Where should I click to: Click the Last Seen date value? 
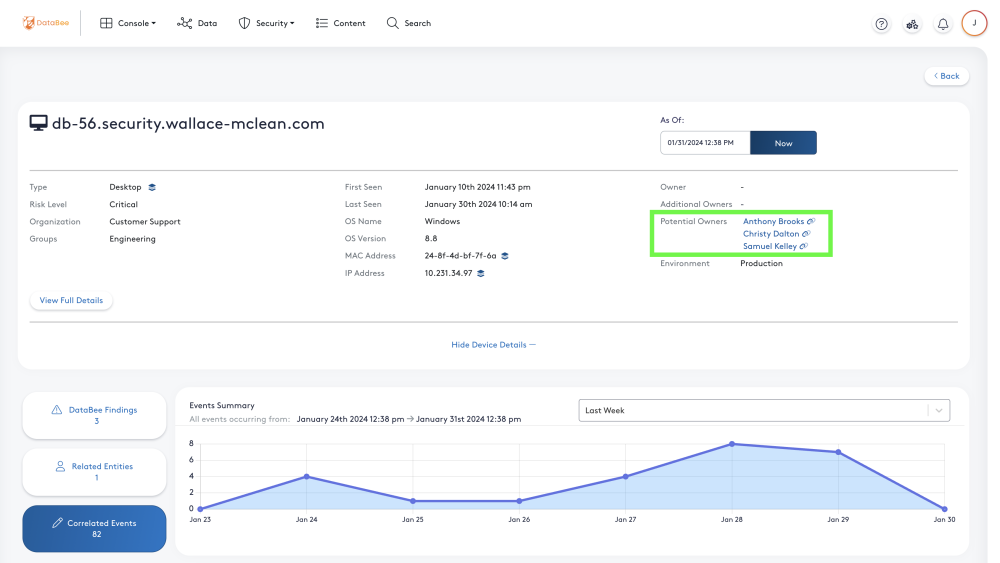(x=478, y=205)
